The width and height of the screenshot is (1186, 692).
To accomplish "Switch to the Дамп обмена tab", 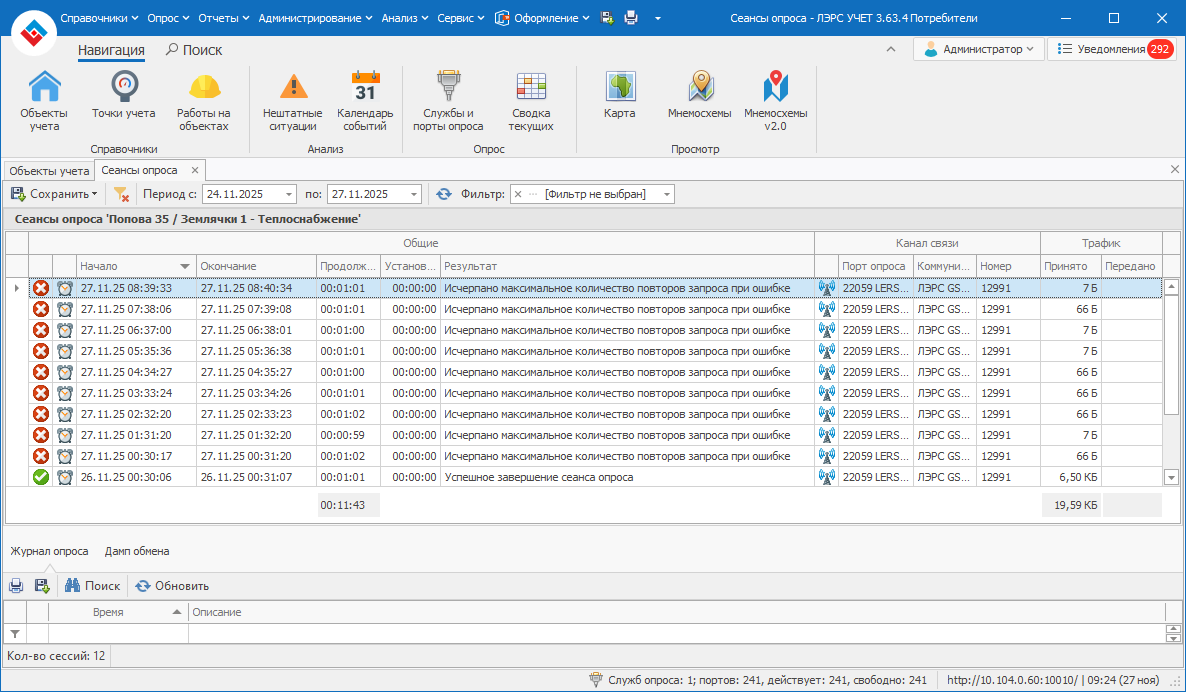I will click(137, 551).
